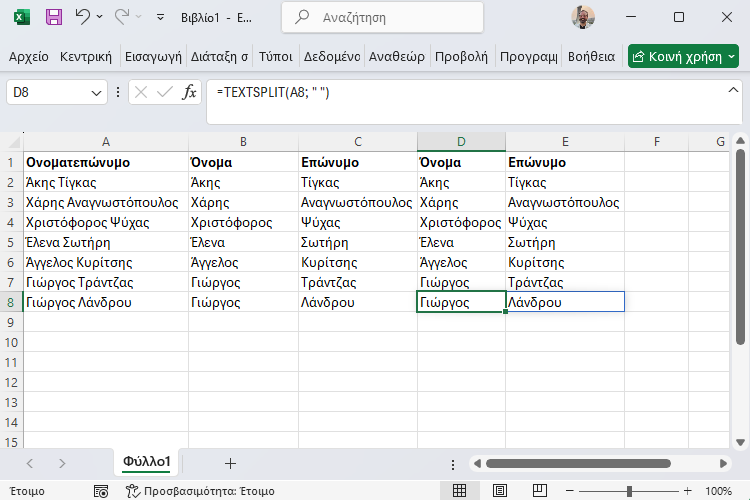Zoom in with the plus button
This screenshot has height=500, width=750.
[x=687, y=491]
